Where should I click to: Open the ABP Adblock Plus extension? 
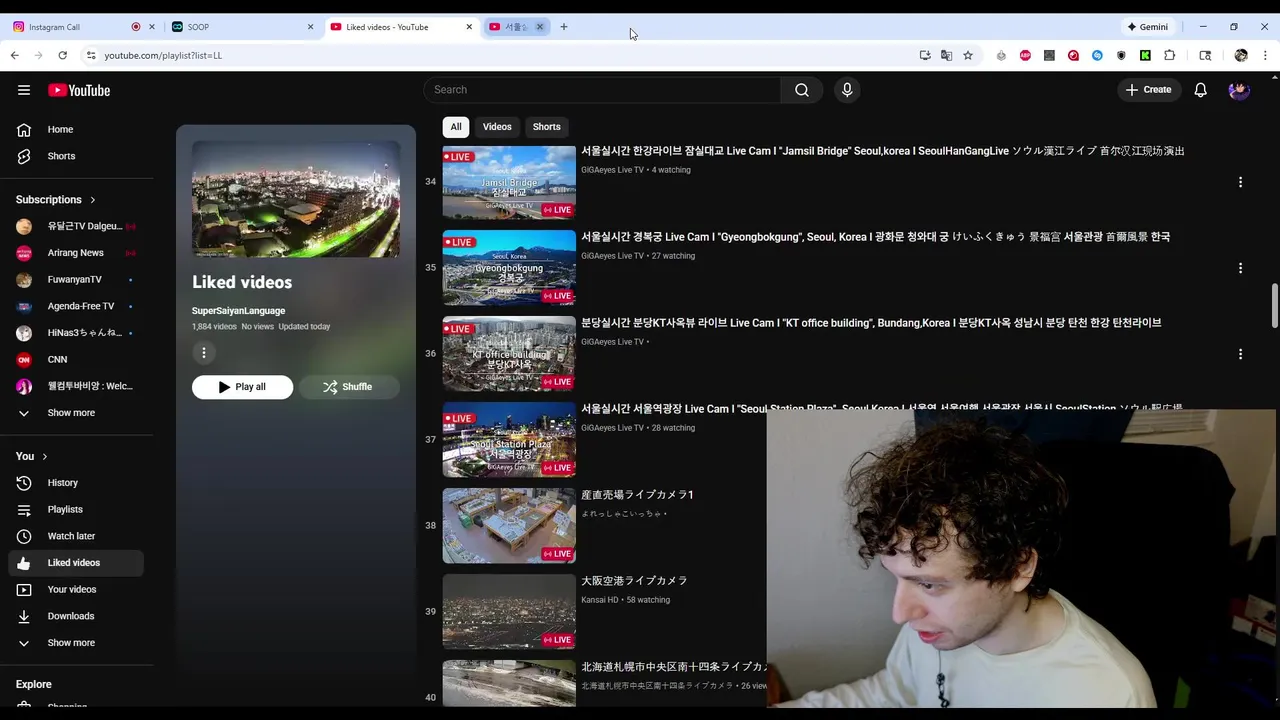(x=1025, y=55)
